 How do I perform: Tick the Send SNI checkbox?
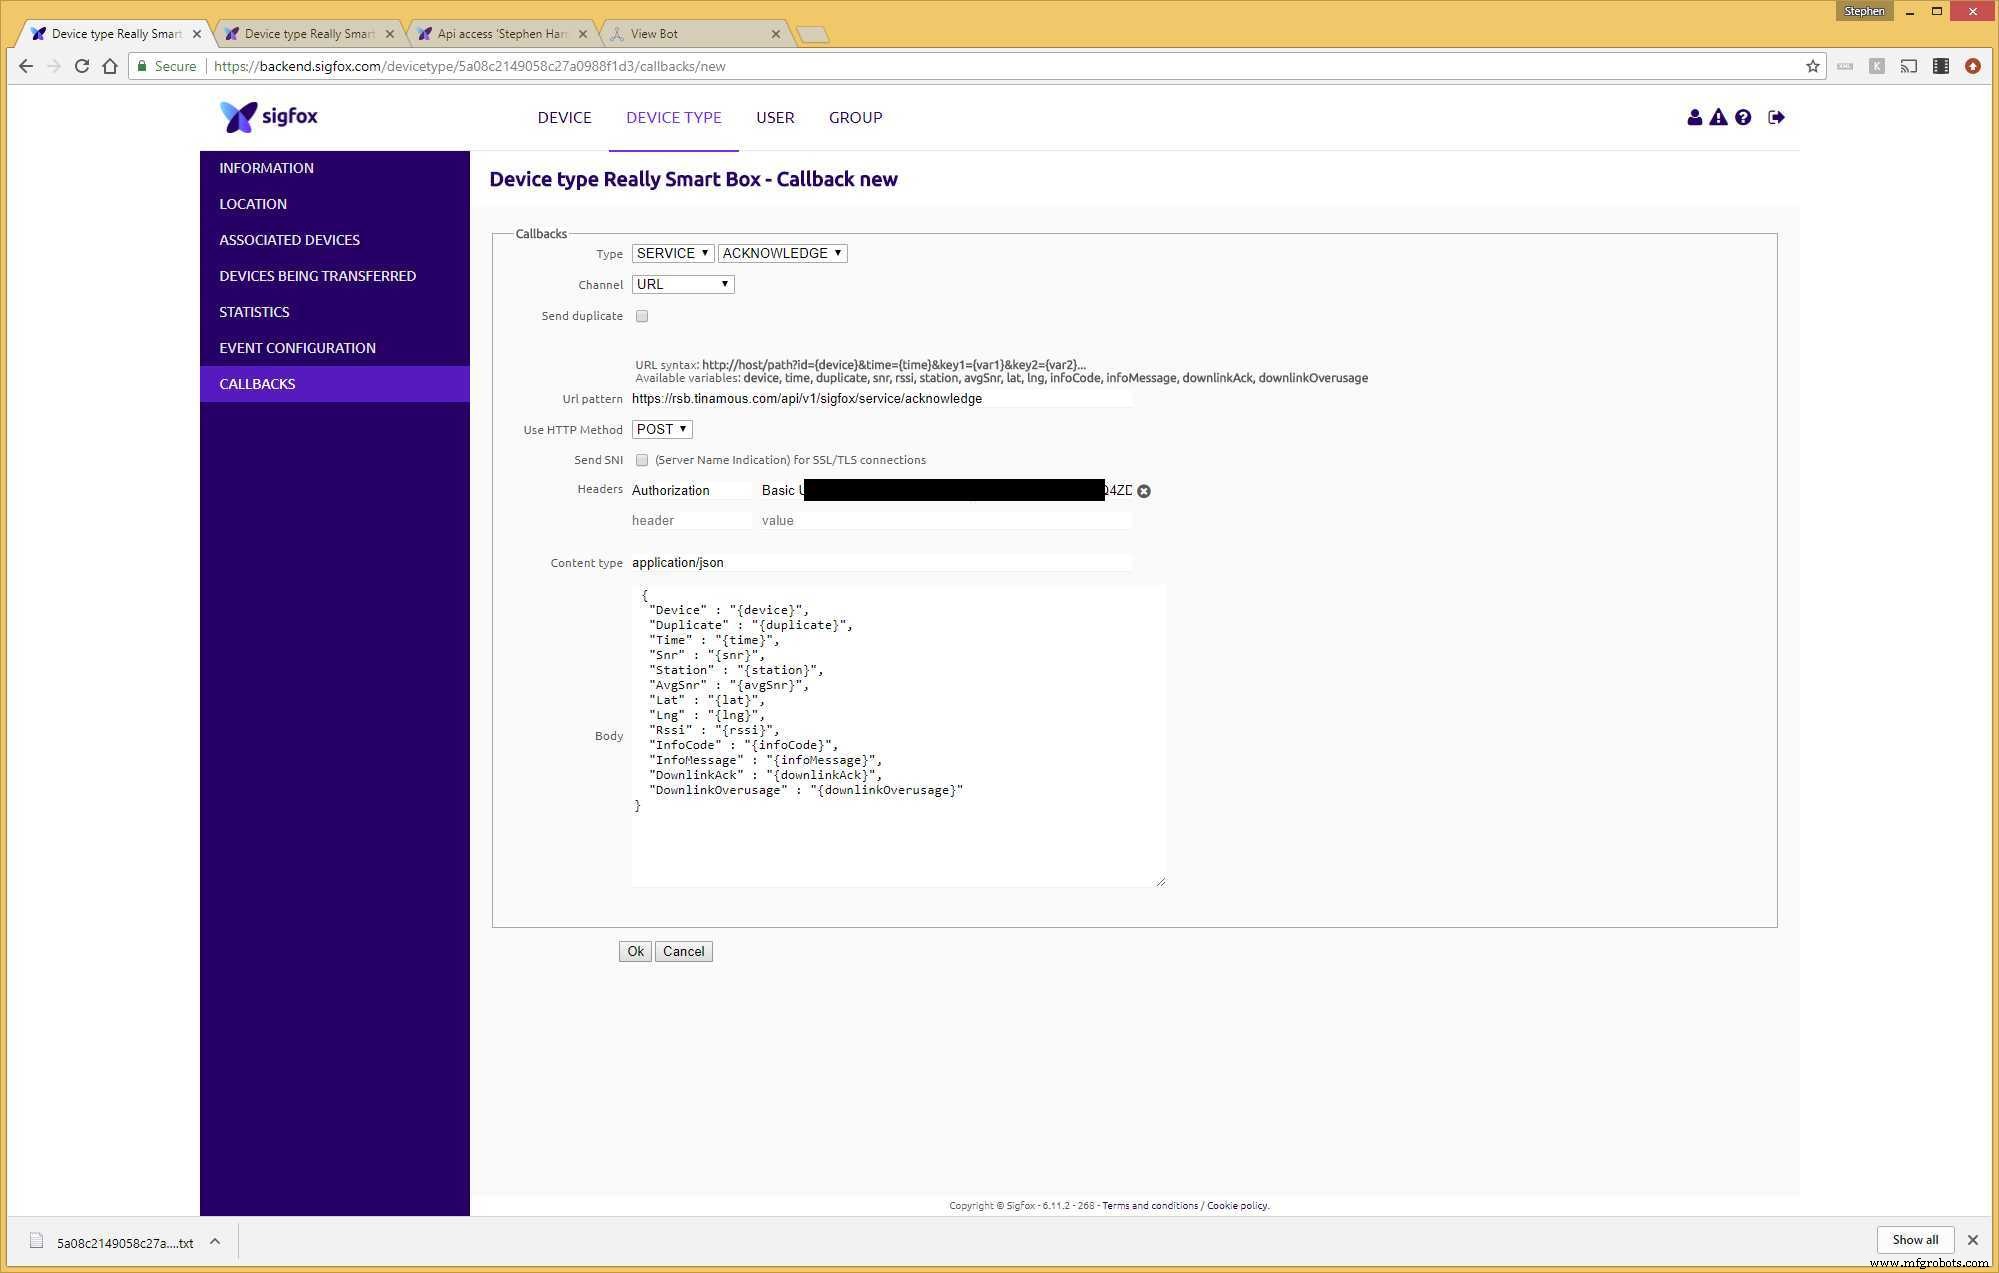pyautogui.click(x=642, y=460)
